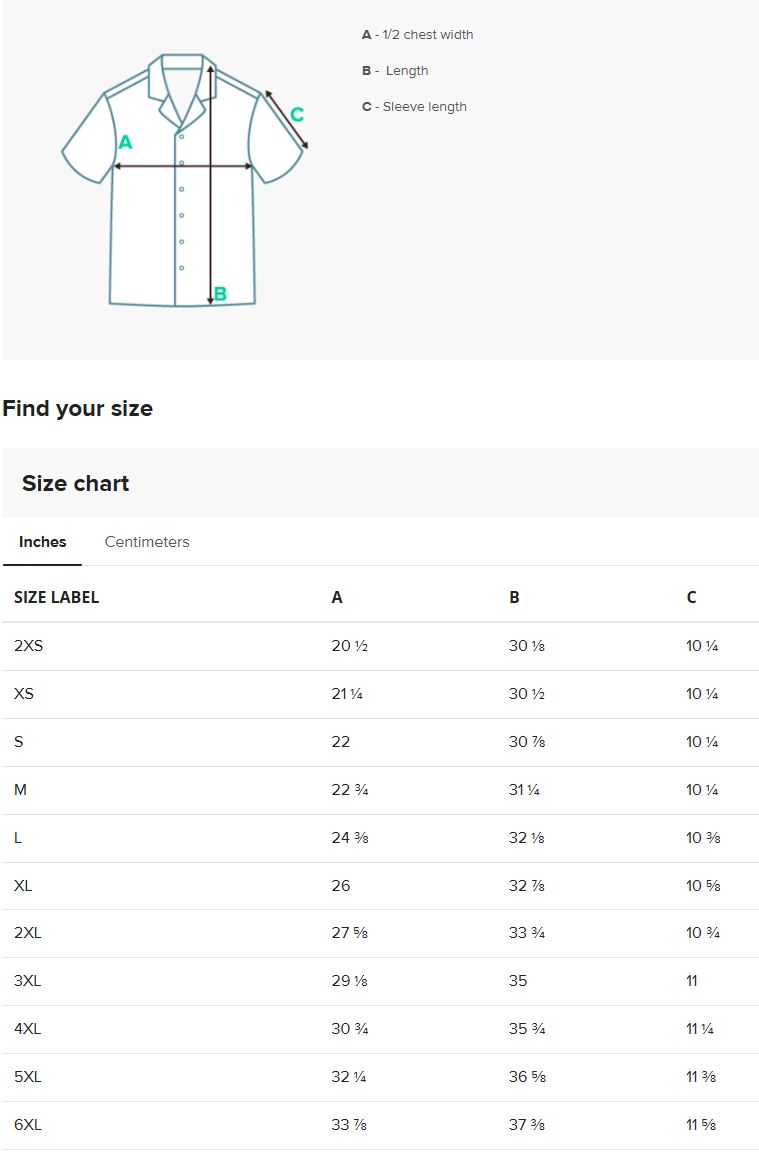Click the 'Find your size' heading
Screen dimensions: 759x1167
point(78,408)
